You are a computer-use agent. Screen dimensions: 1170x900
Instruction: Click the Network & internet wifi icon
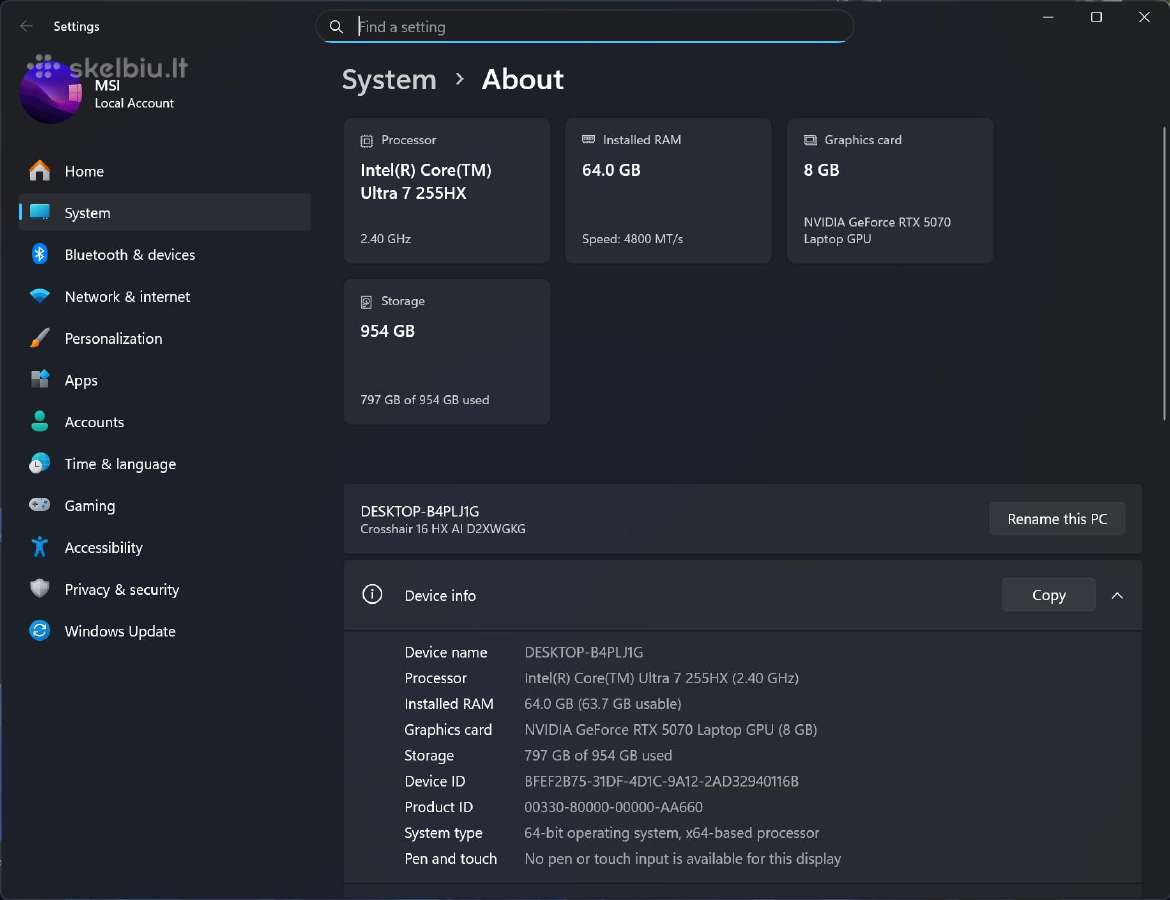[x=40, y=296]
